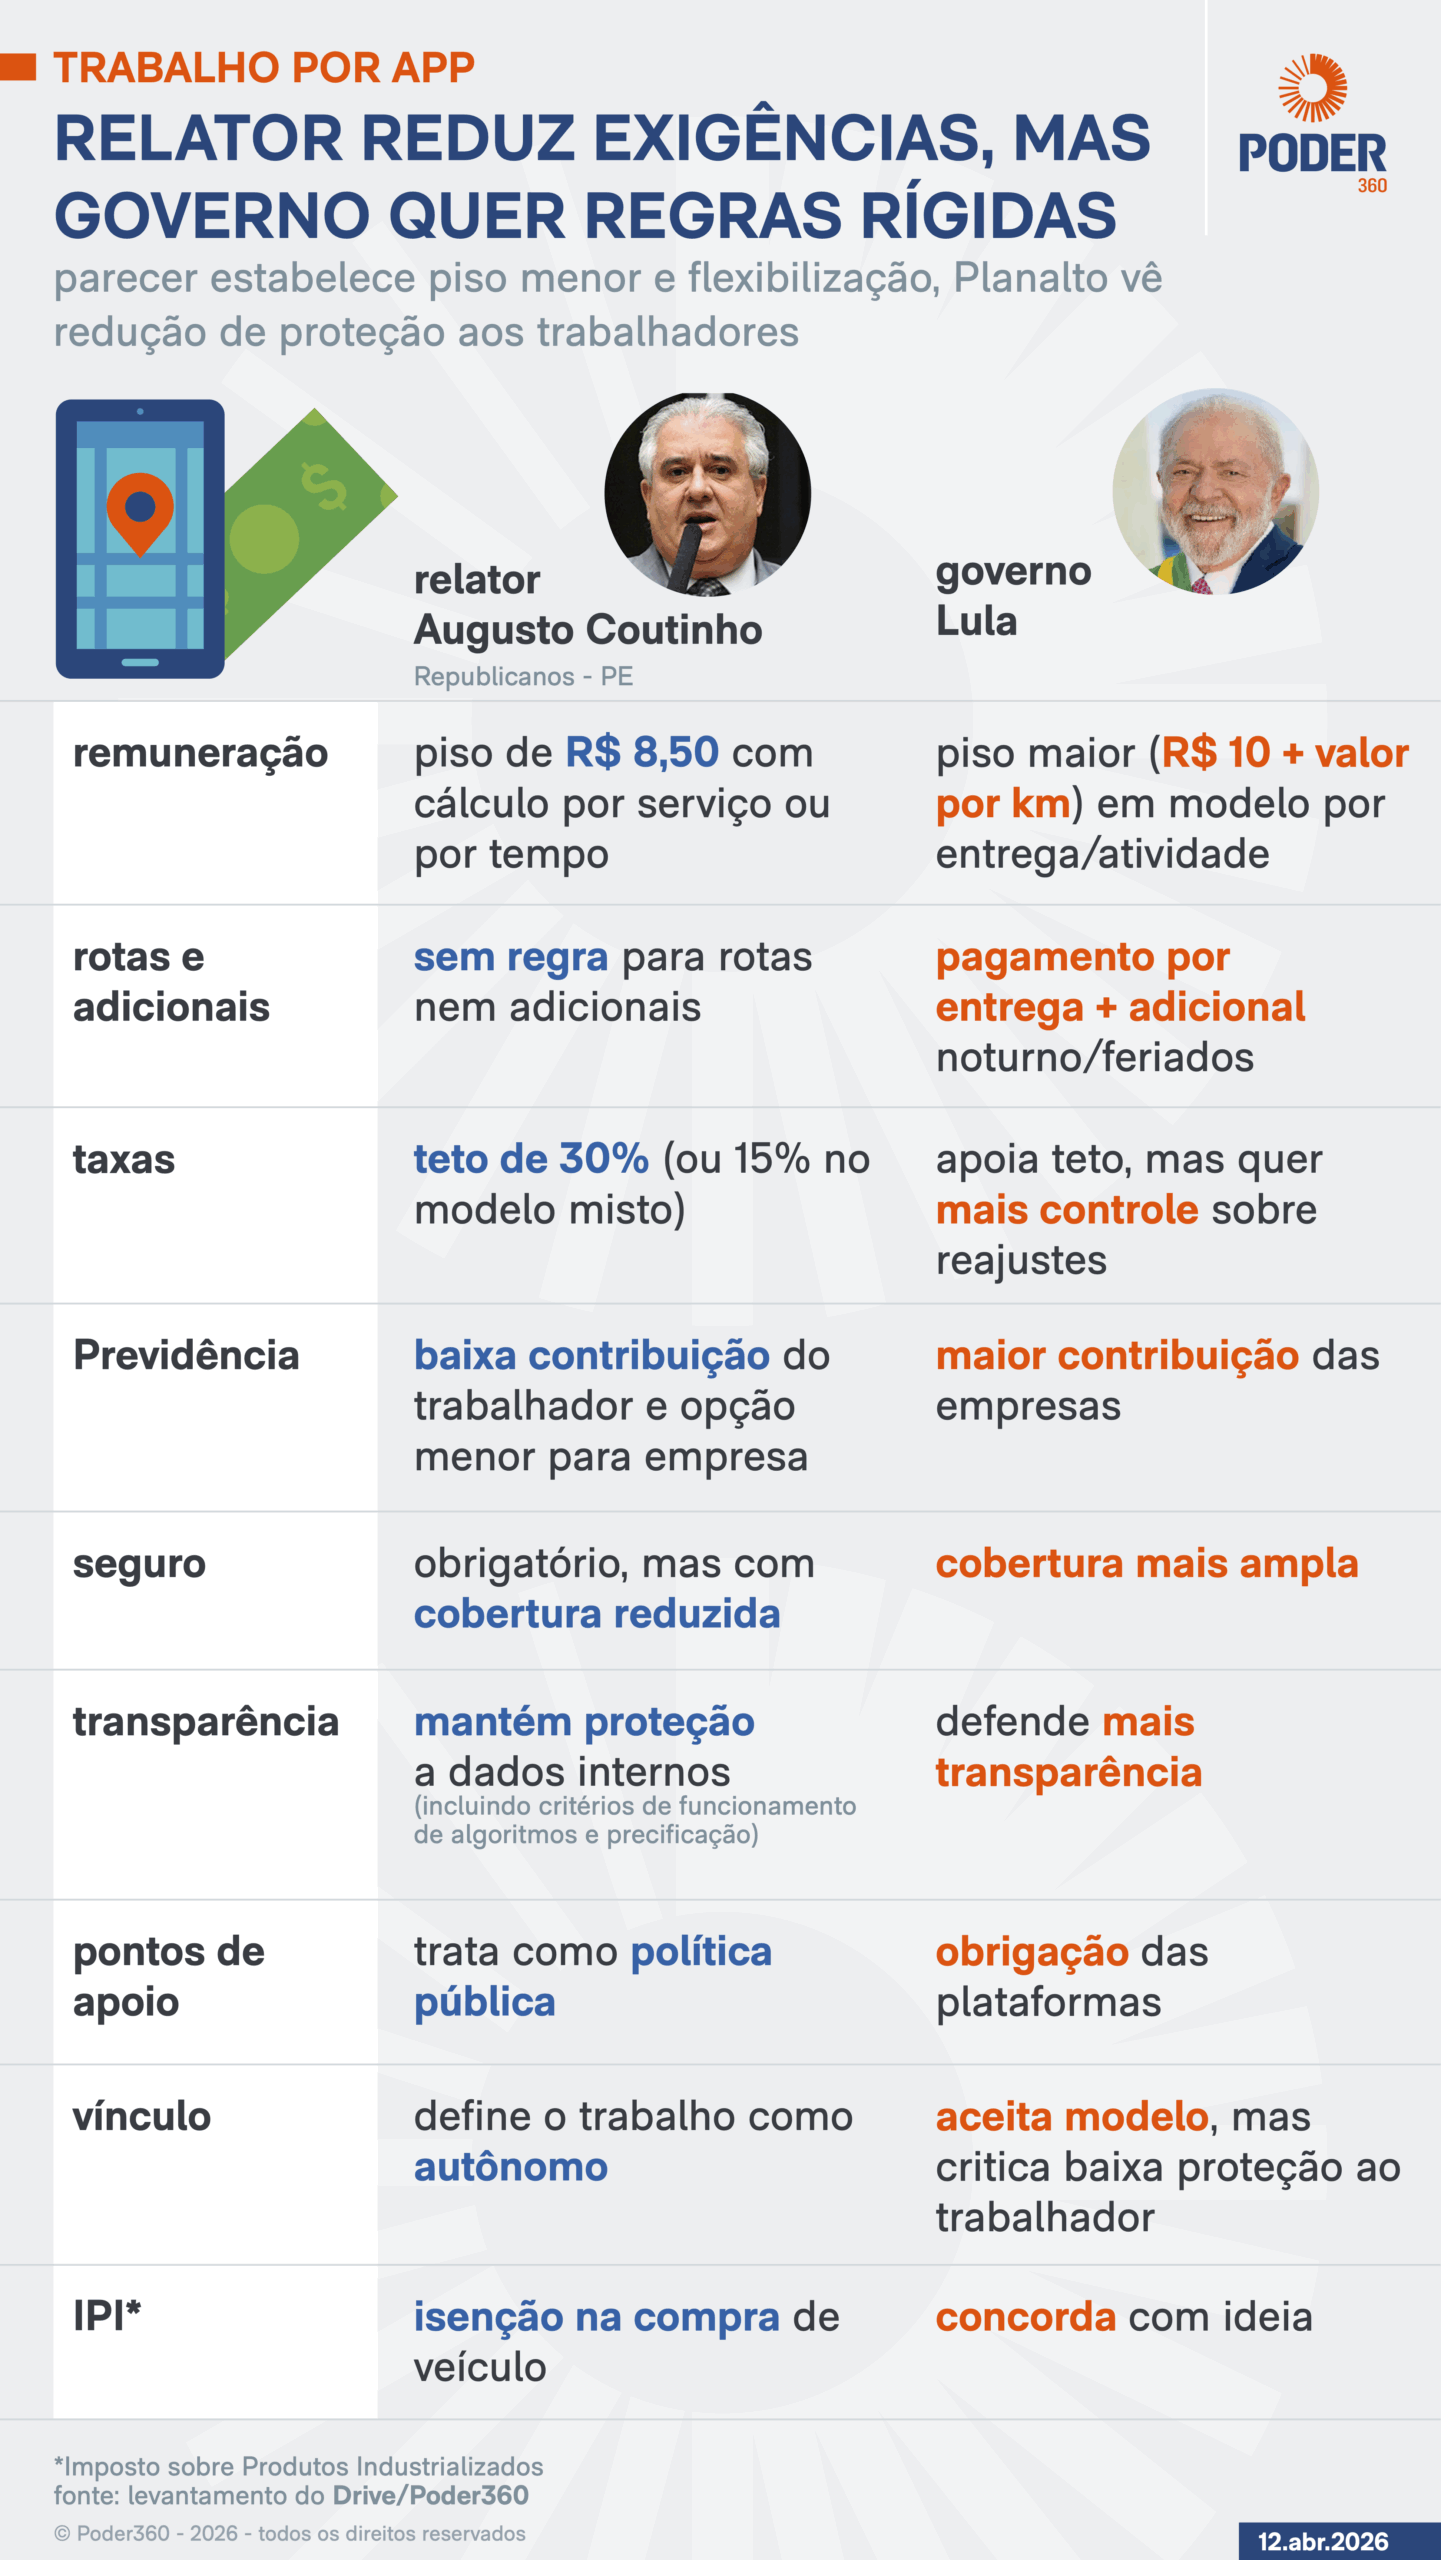Click the Poder360 sunburst logo
This screenshot has height=2560, width=1441.
(x=1312, y=90)
